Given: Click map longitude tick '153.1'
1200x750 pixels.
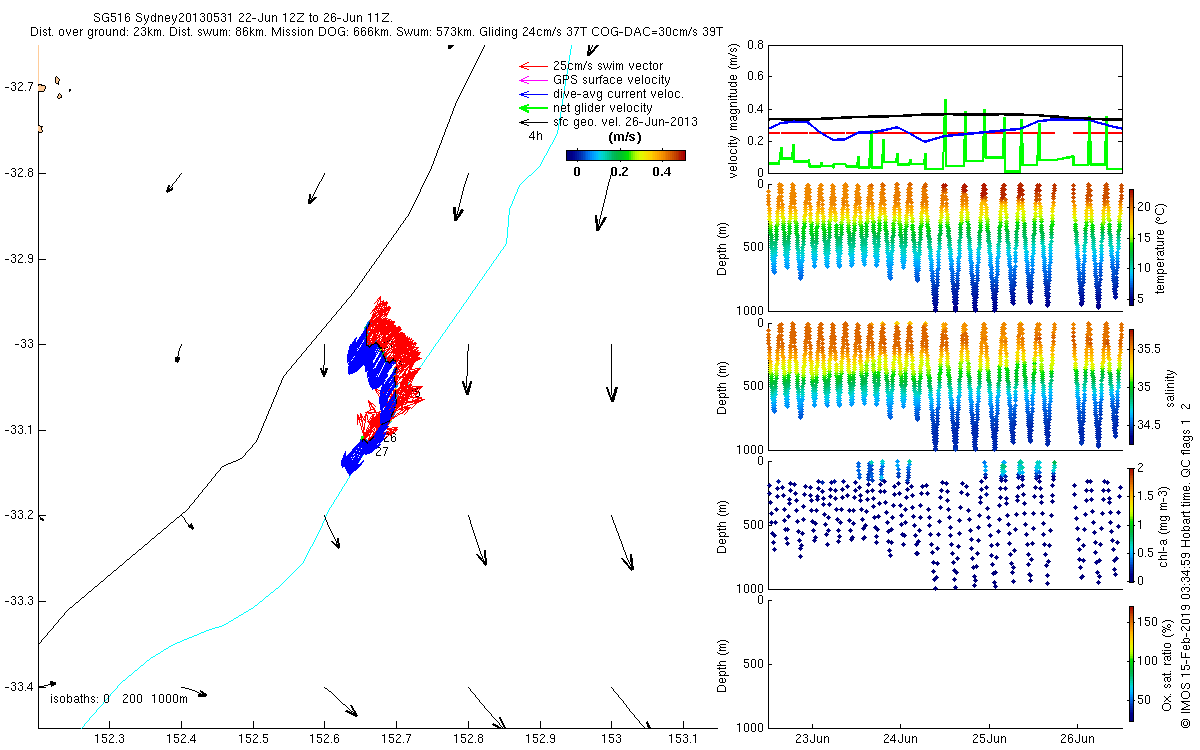Looking at the screenshot, I should pyautogui.click(x=684, y=739).
